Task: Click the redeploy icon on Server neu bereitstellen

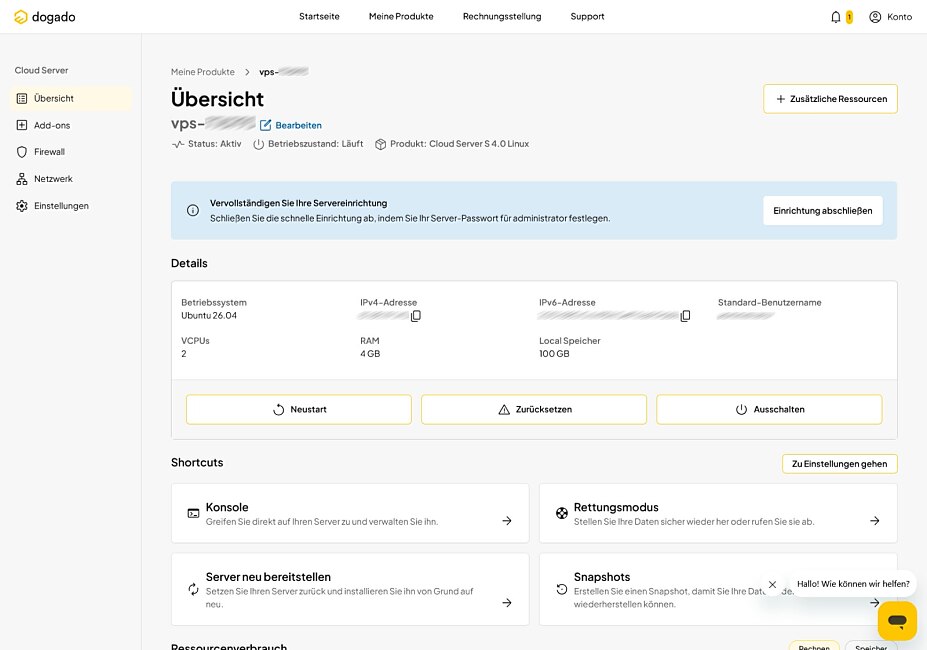Action: [x=193, y=589]
